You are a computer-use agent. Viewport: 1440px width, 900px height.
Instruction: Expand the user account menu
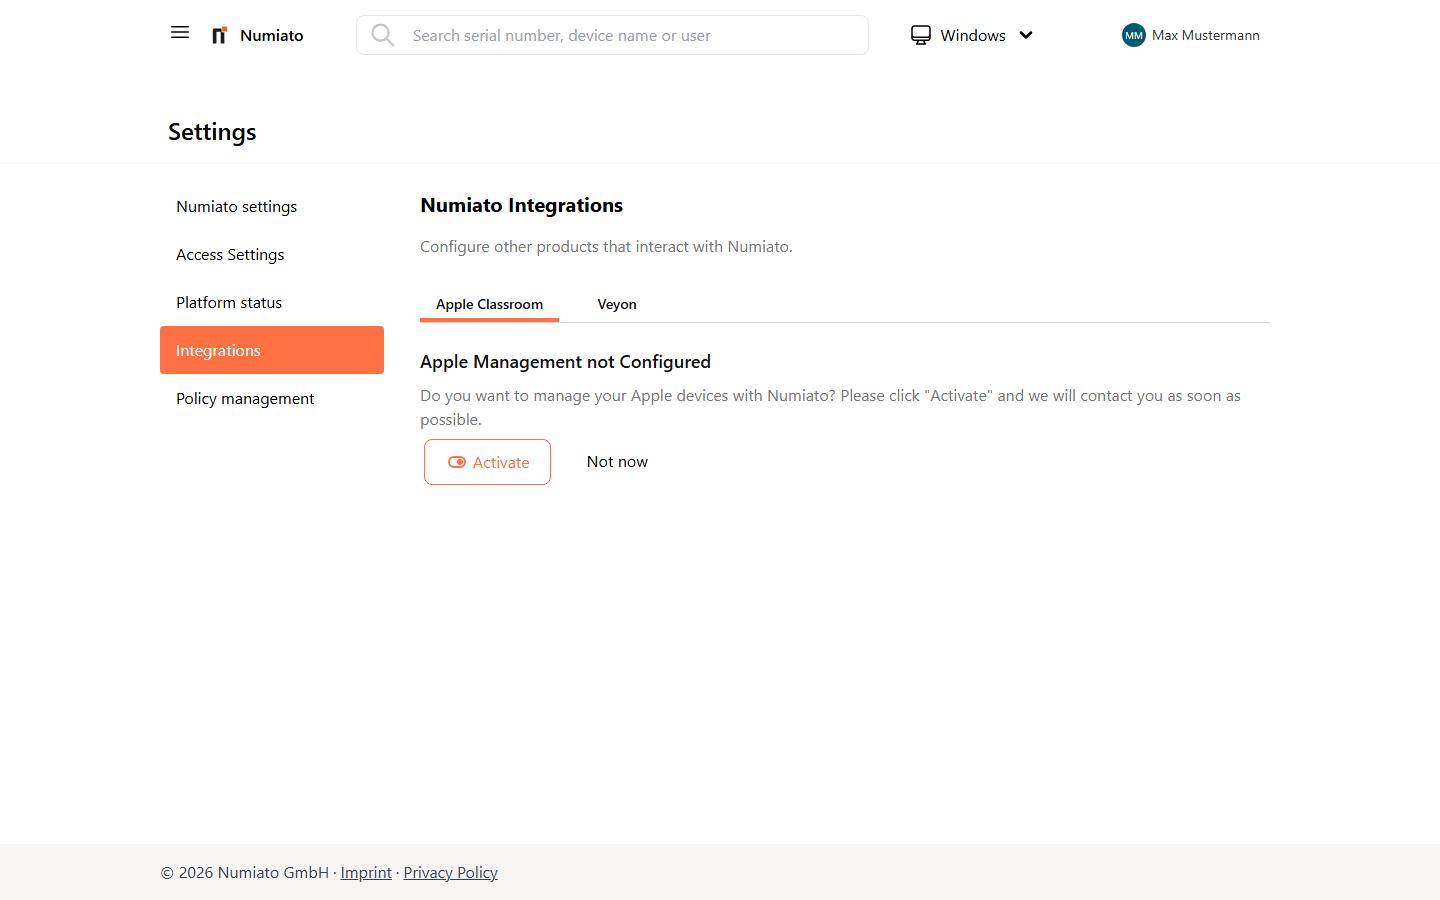pos(1190,35)
